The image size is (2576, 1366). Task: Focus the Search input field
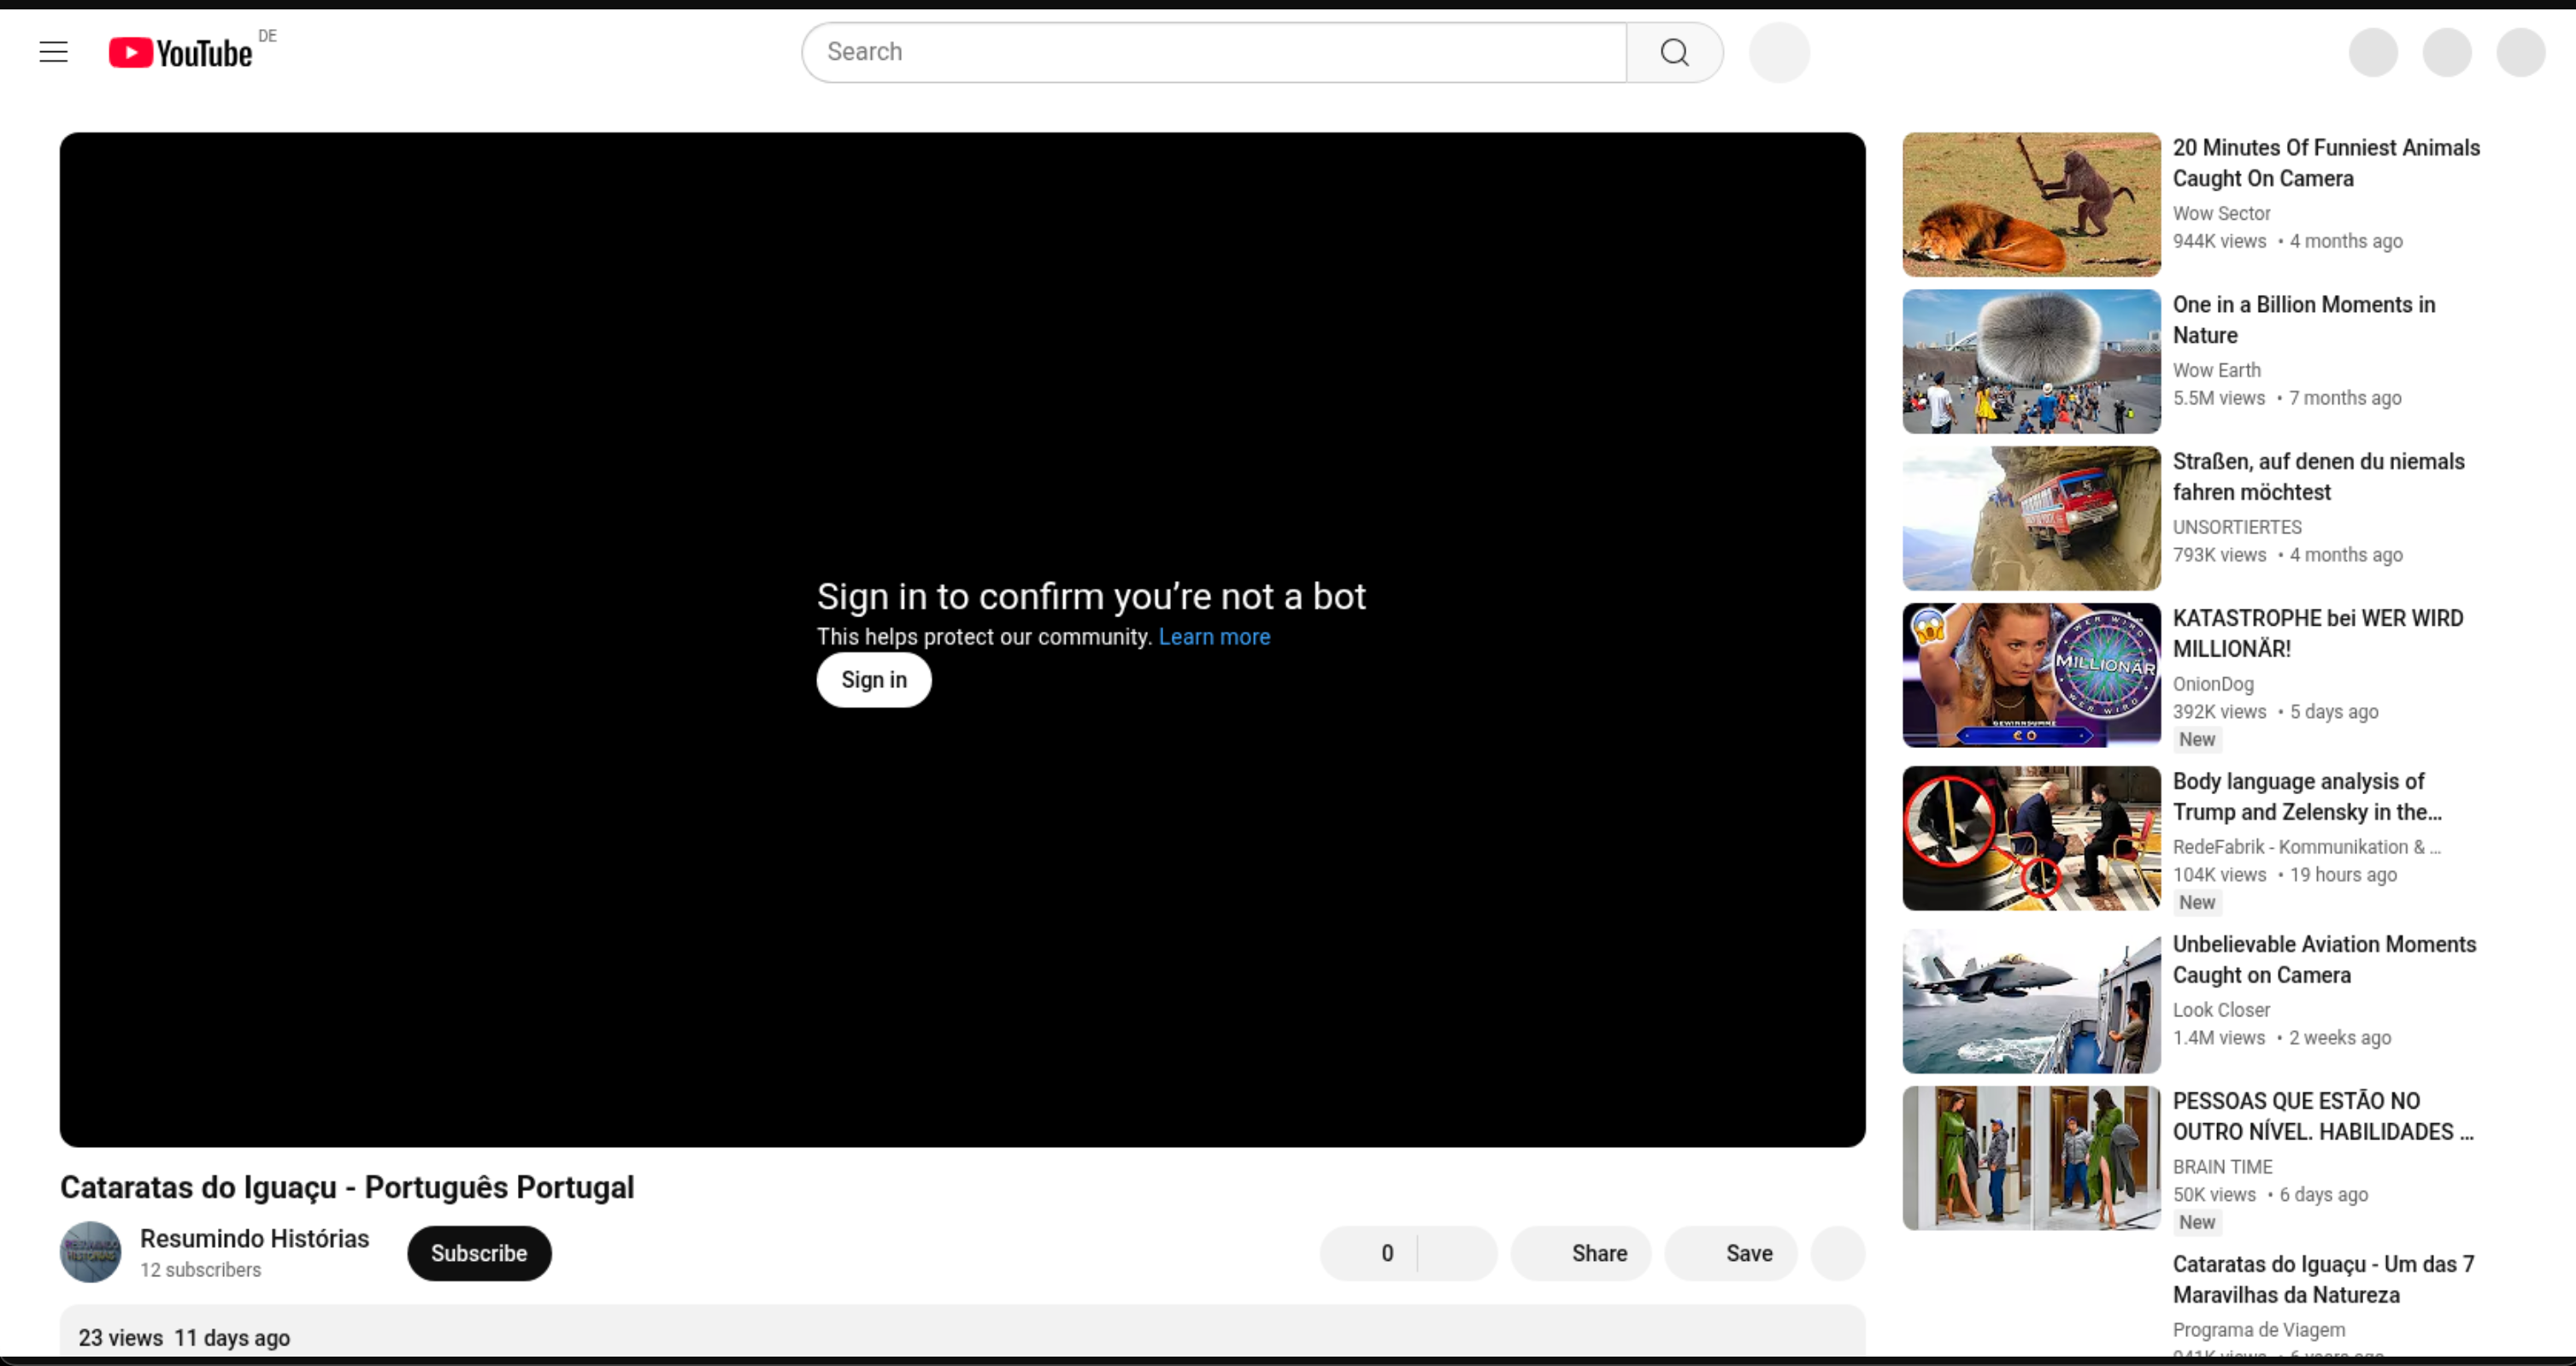click(1214, 52)
